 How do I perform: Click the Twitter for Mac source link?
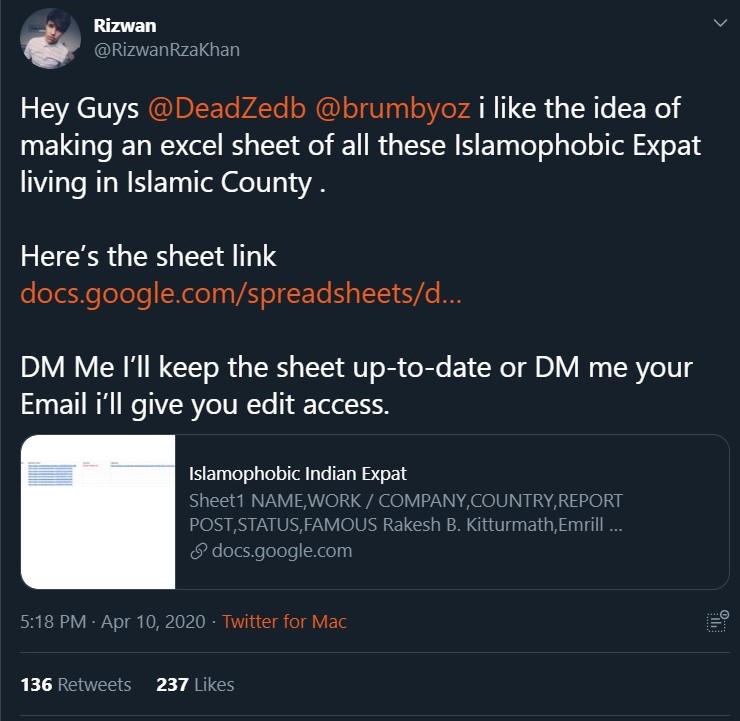pos(284,621)
